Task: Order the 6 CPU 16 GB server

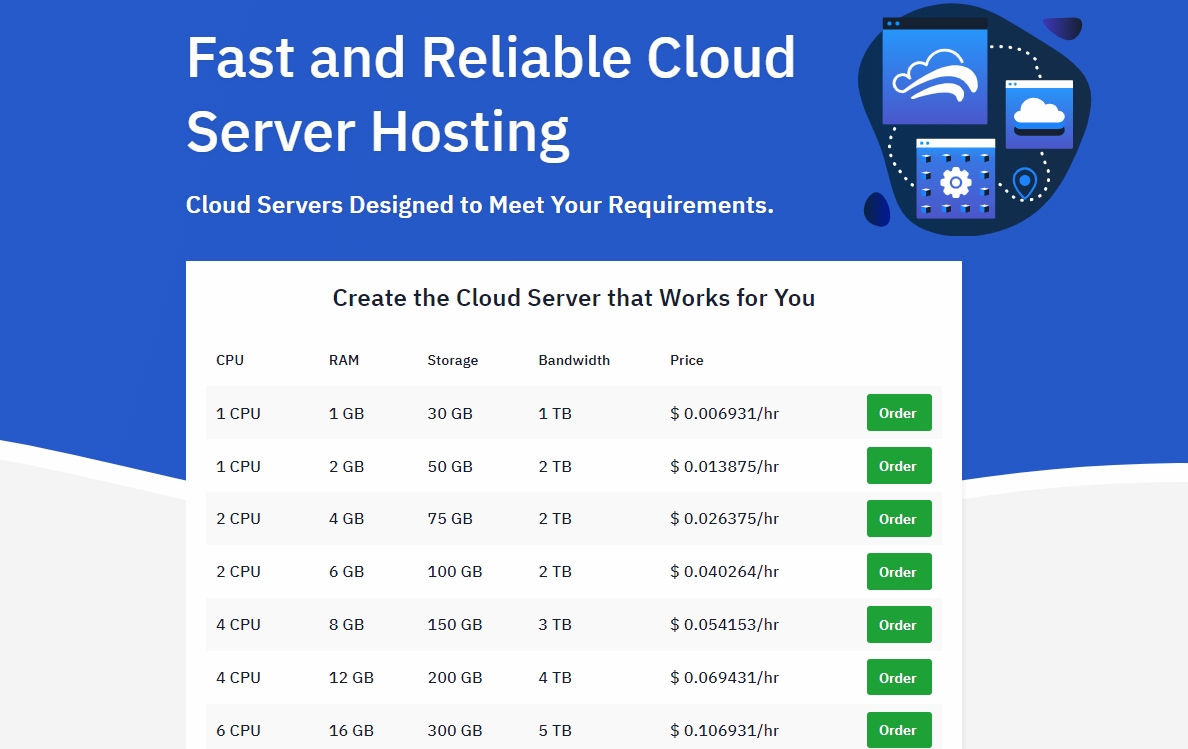Action: point(898,730)
